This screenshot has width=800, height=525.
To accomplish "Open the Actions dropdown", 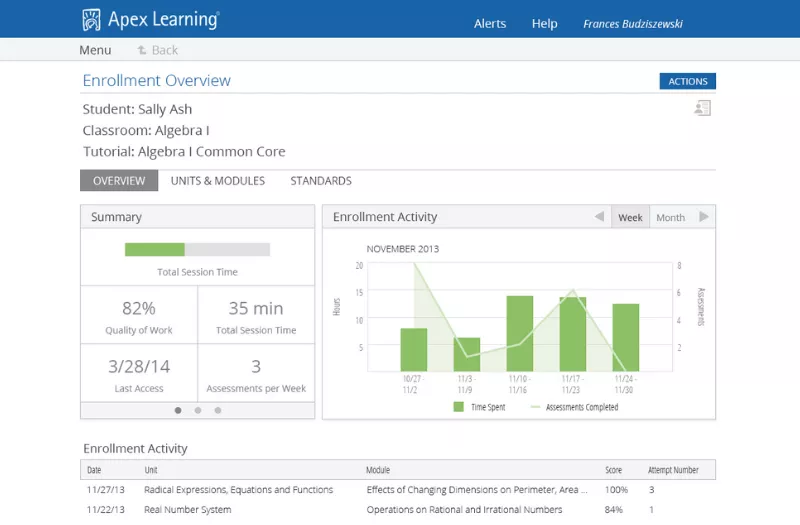I will point(687,82).
